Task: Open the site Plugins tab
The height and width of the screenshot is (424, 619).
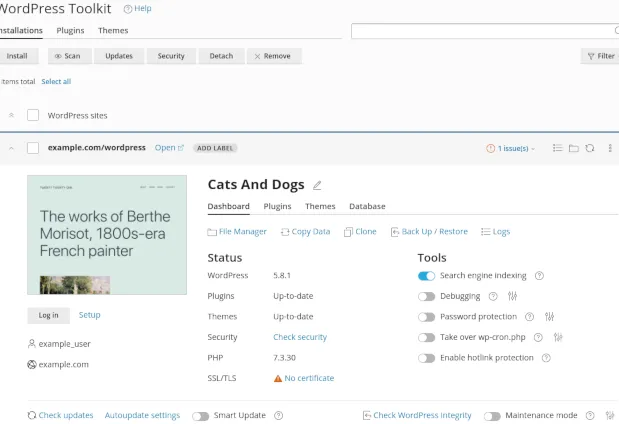Action: click(x=277, y=206)
